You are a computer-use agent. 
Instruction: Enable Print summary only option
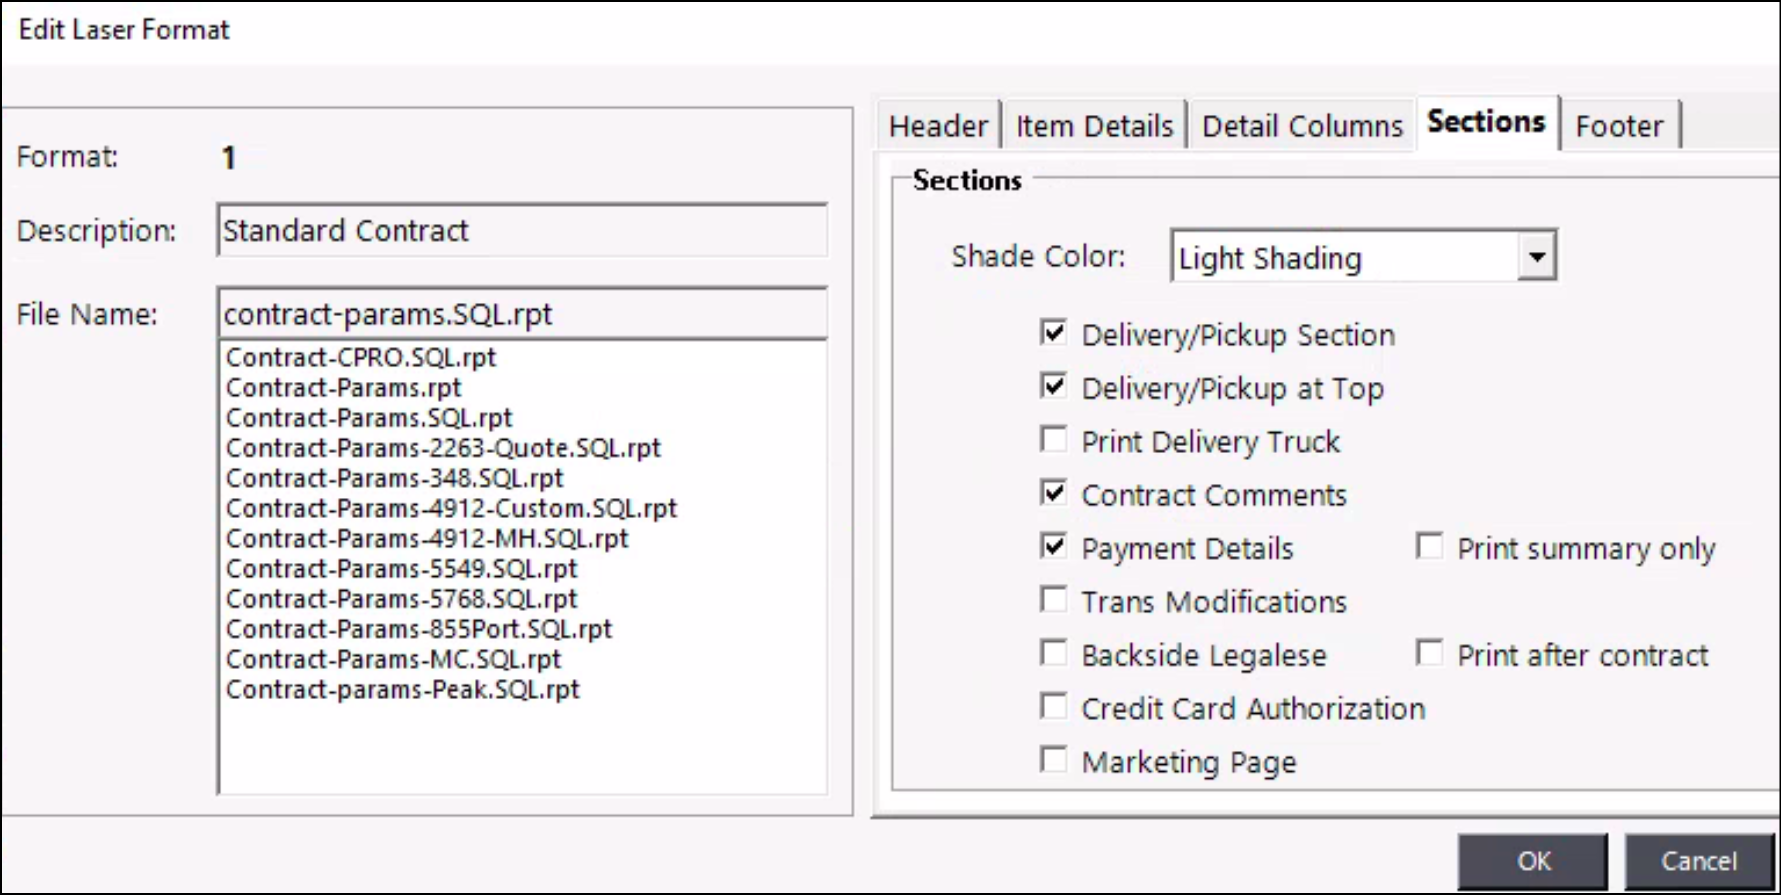(1429, 547)
